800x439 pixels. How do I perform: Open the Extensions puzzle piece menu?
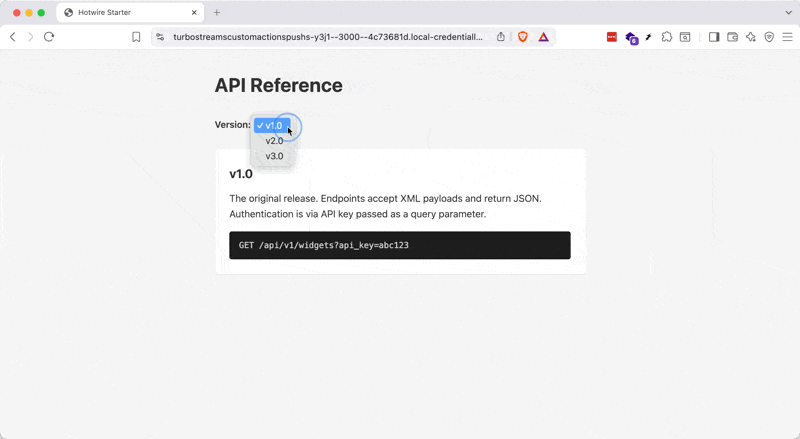tap(666, 37)
